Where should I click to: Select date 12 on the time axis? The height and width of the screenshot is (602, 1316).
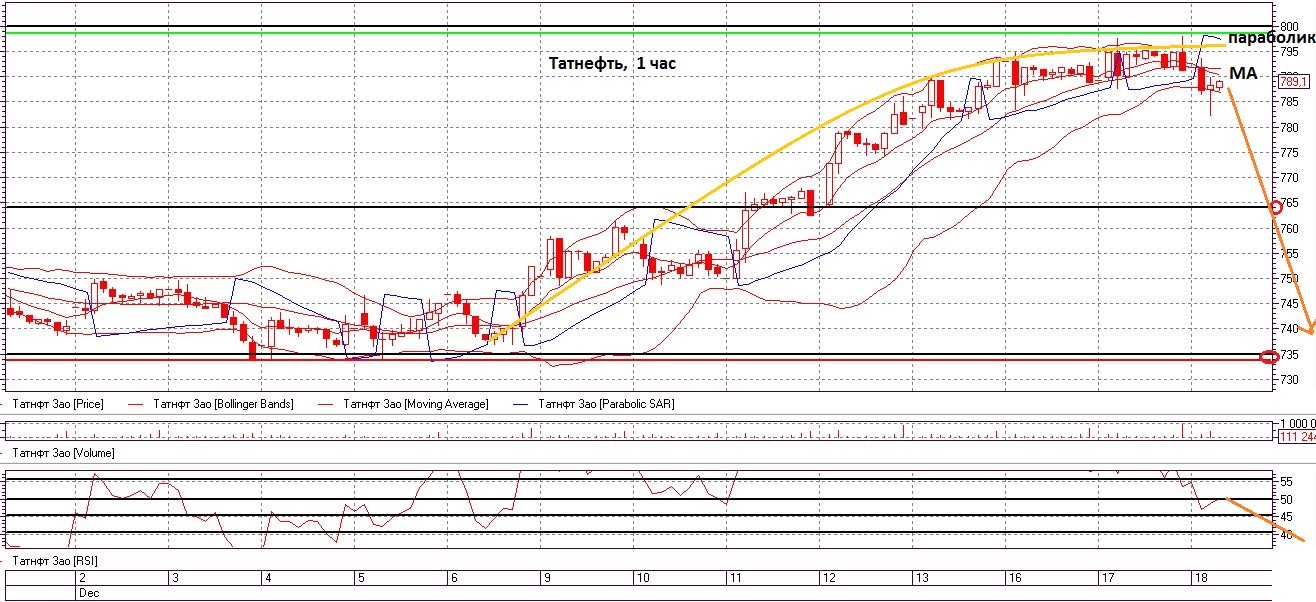pyautogui.click(x=829, y=578)
